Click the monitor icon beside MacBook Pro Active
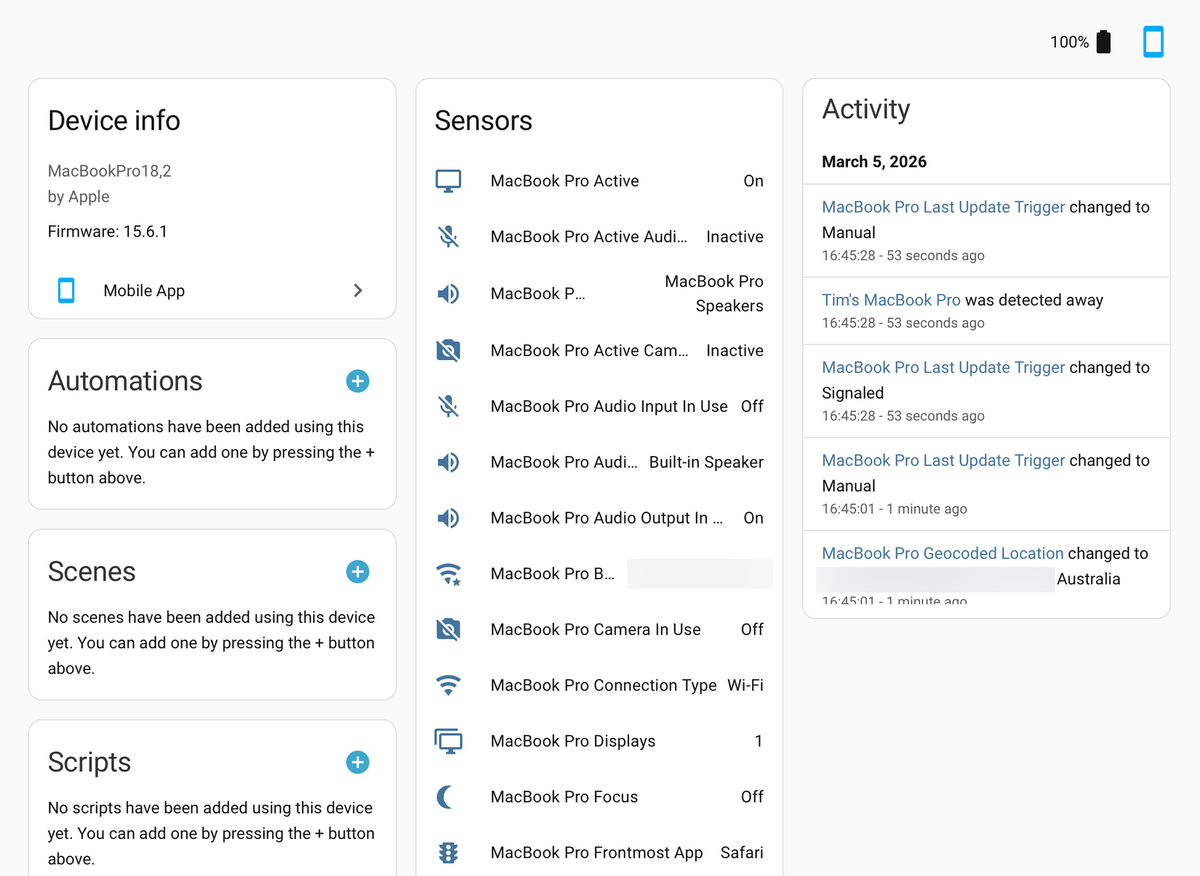1200x876 pixels. [x=448, y=181]
